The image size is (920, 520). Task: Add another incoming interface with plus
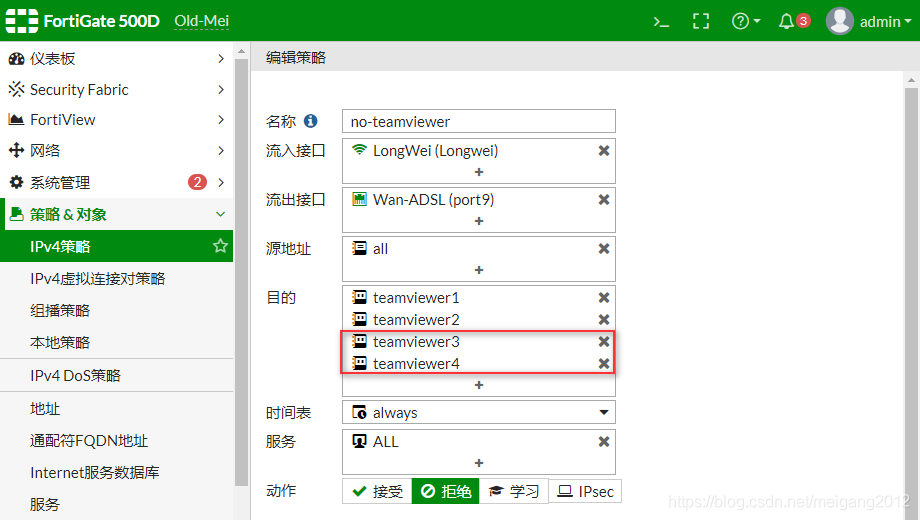pyautogui.click(x=479, y=172)
